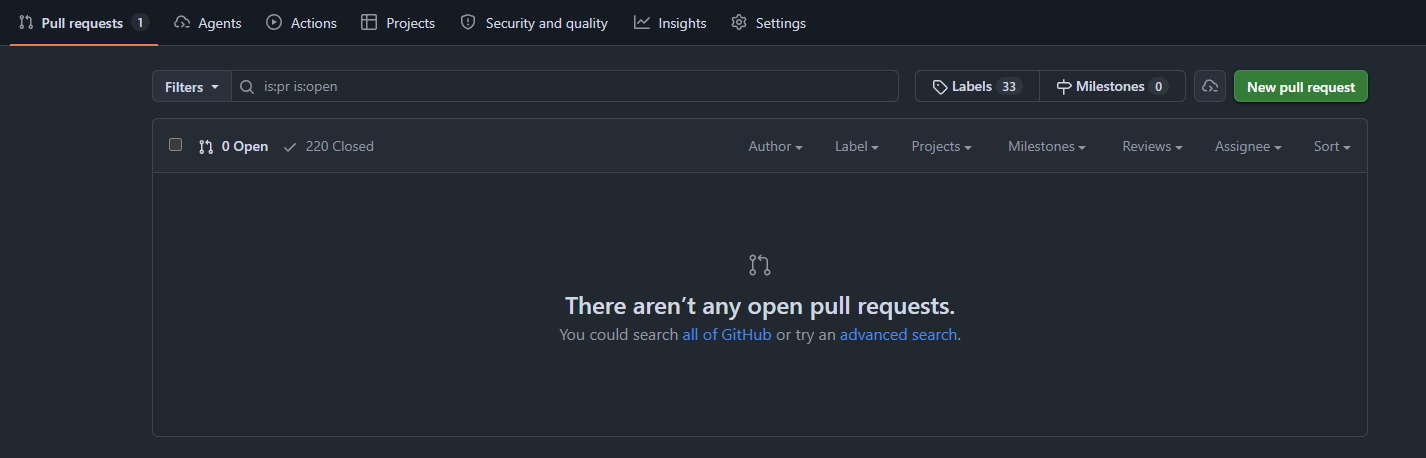
Task: Expand the Reviews filter dropdown
Action: 1152,146
